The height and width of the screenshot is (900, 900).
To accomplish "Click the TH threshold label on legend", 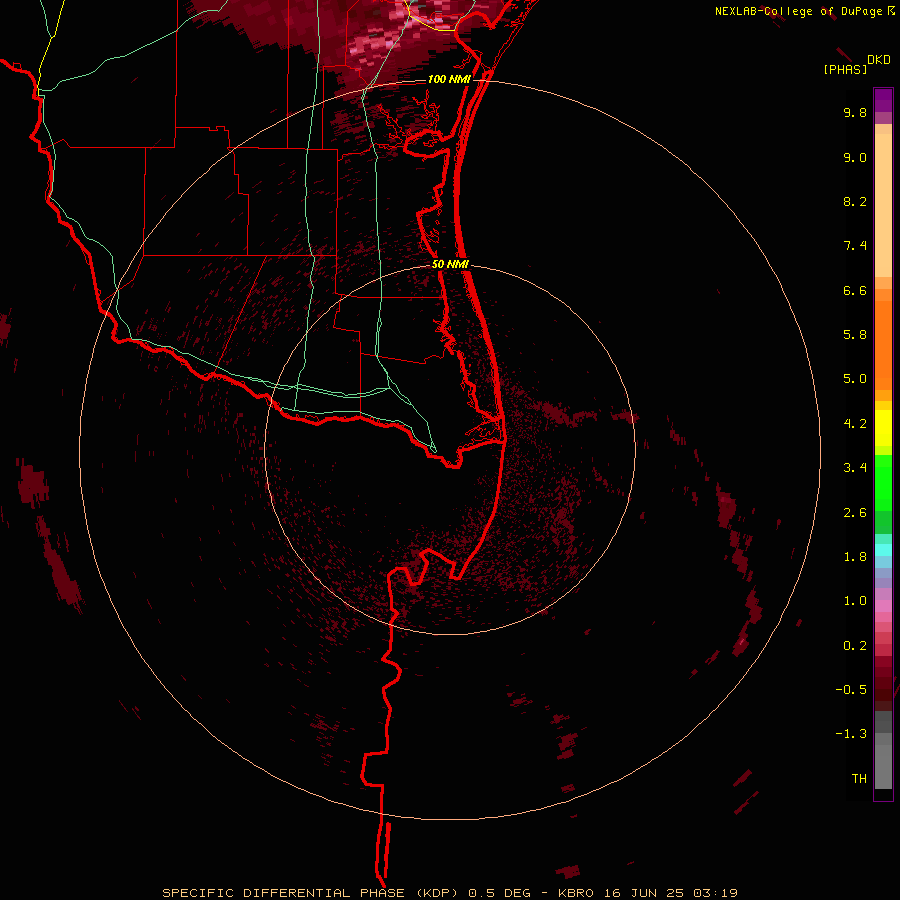I will (859, 779).
